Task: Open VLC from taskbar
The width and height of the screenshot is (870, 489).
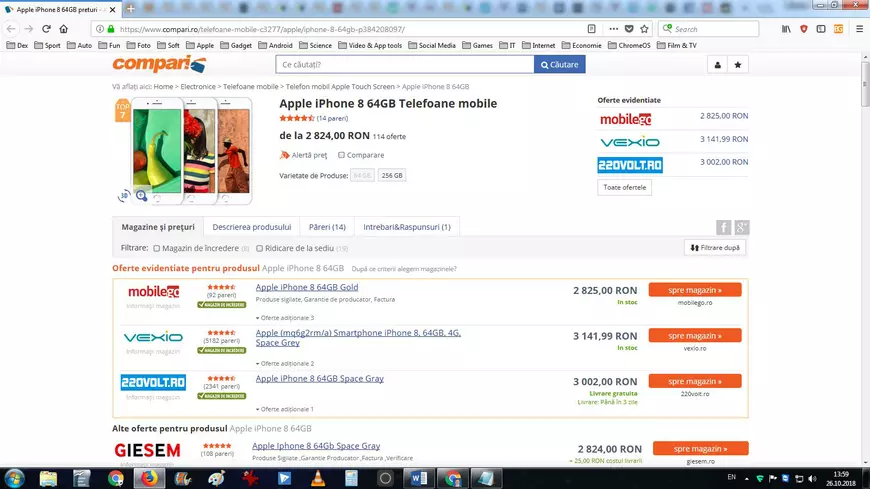Action: point(318,478)
